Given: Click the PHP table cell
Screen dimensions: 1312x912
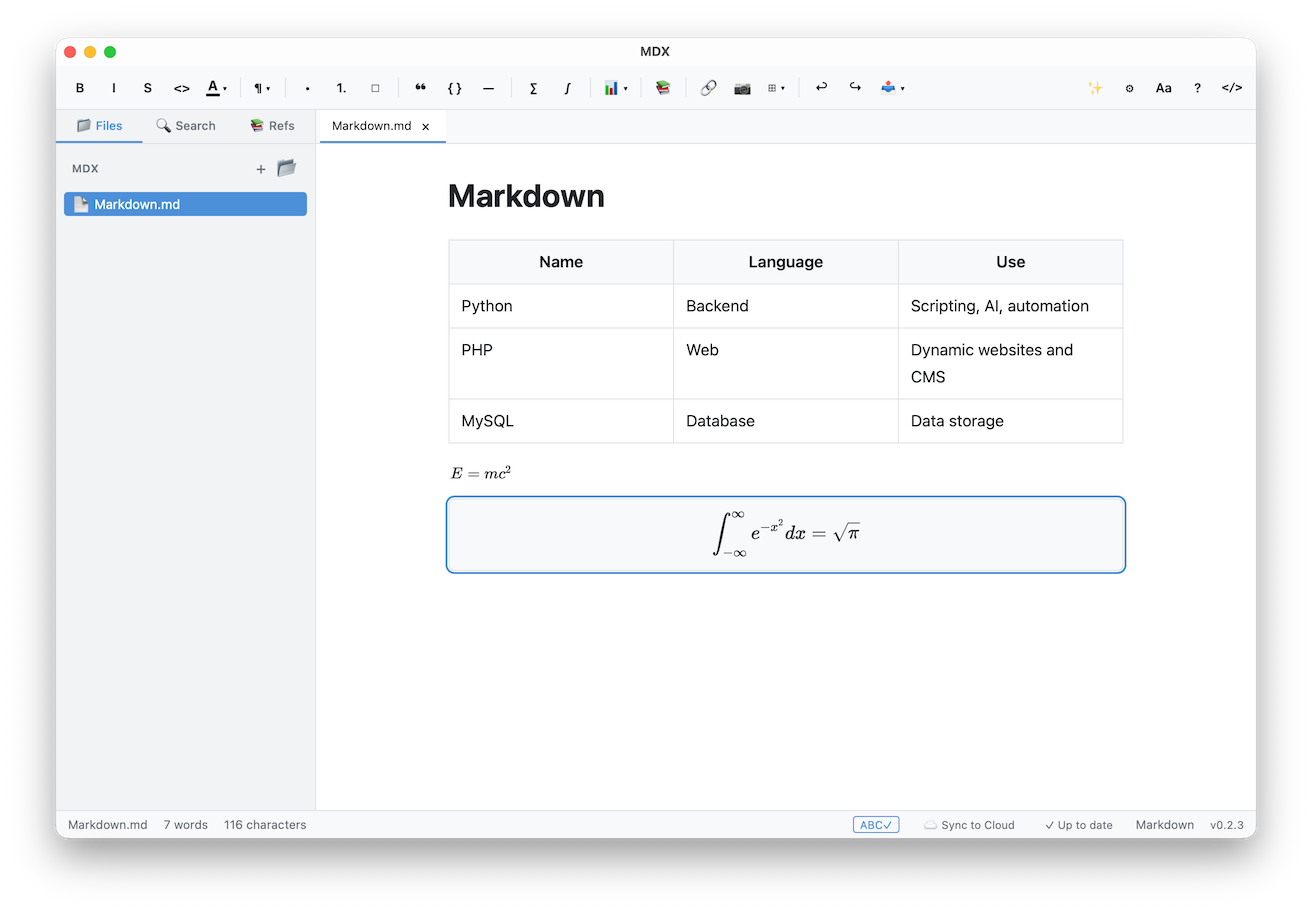Looking at the screenshot, I should pyautogui.click(x=561, y=364).
